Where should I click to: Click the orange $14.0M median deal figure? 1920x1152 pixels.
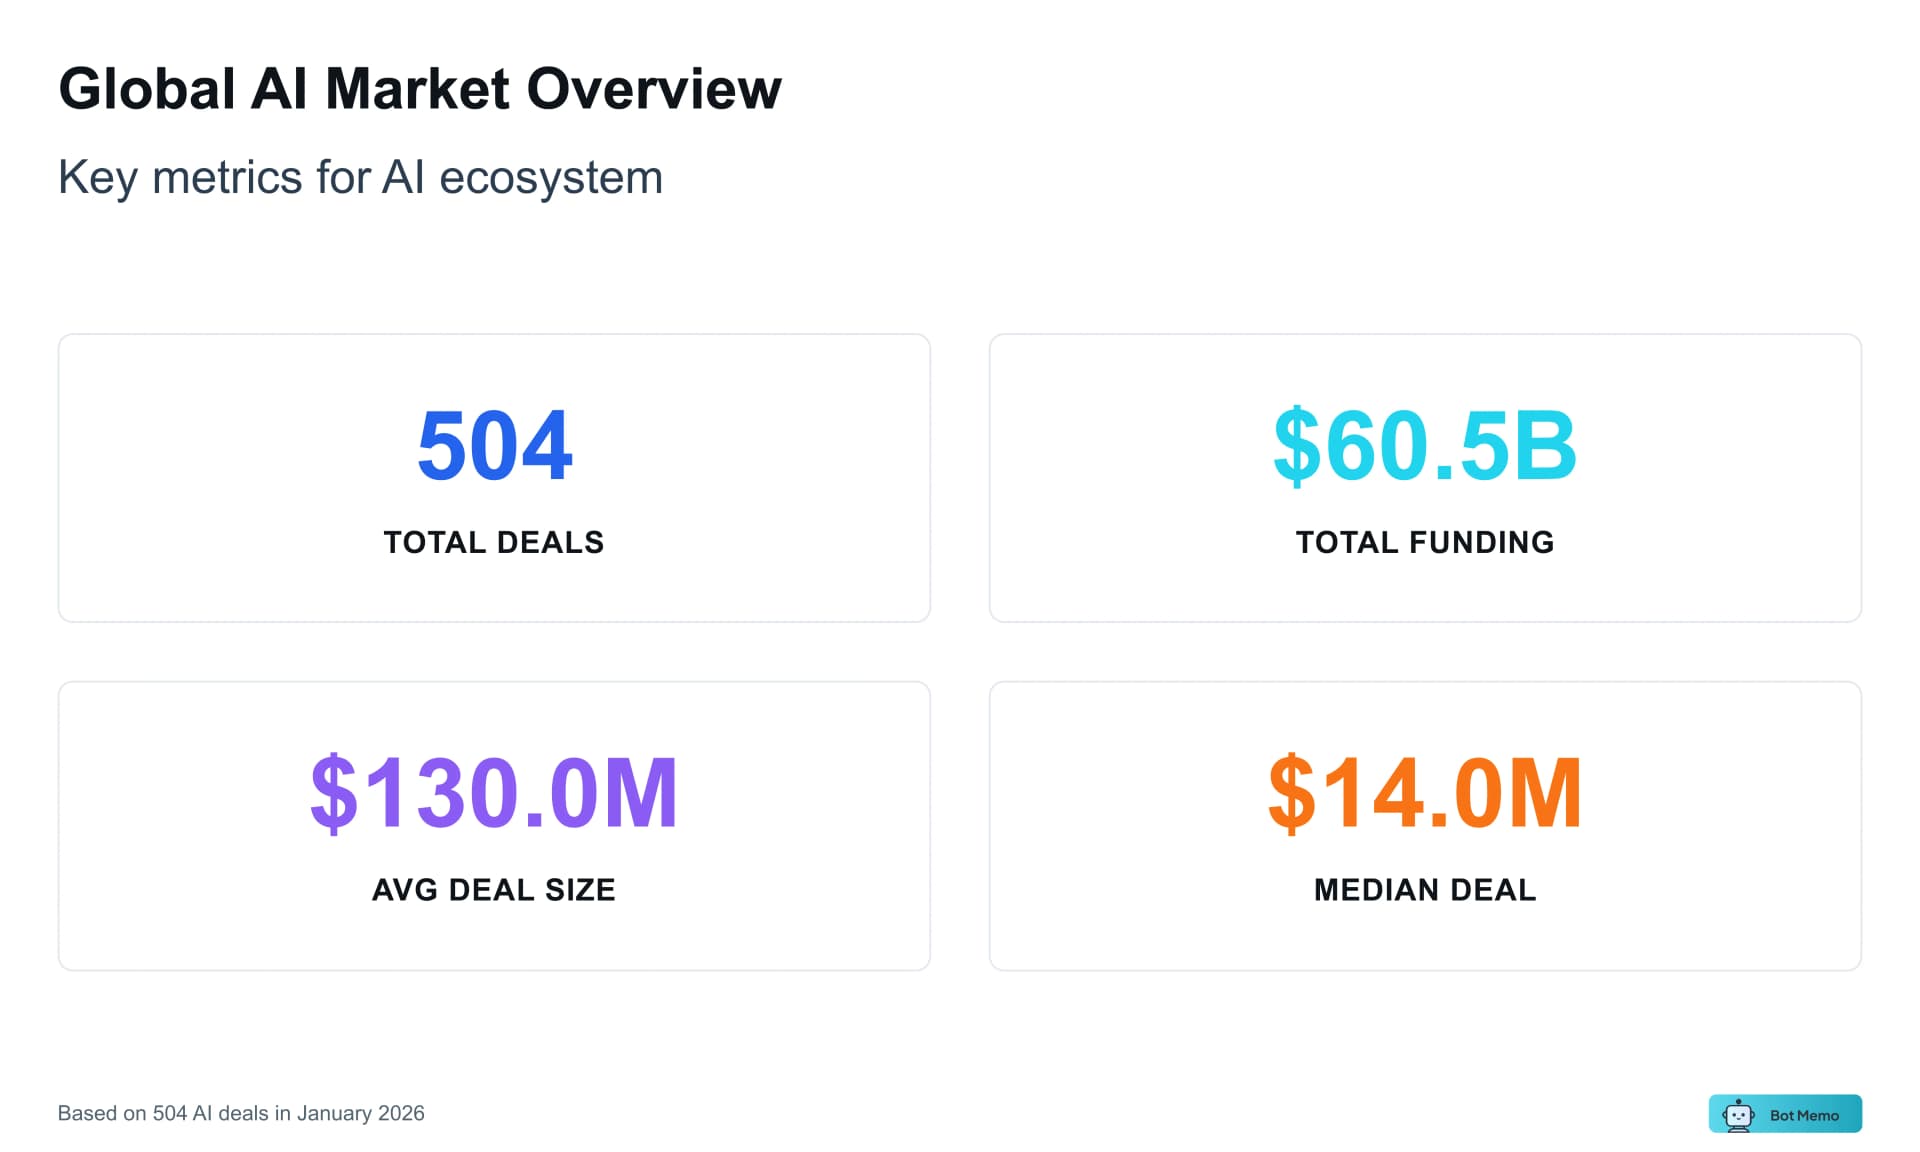1424,793
